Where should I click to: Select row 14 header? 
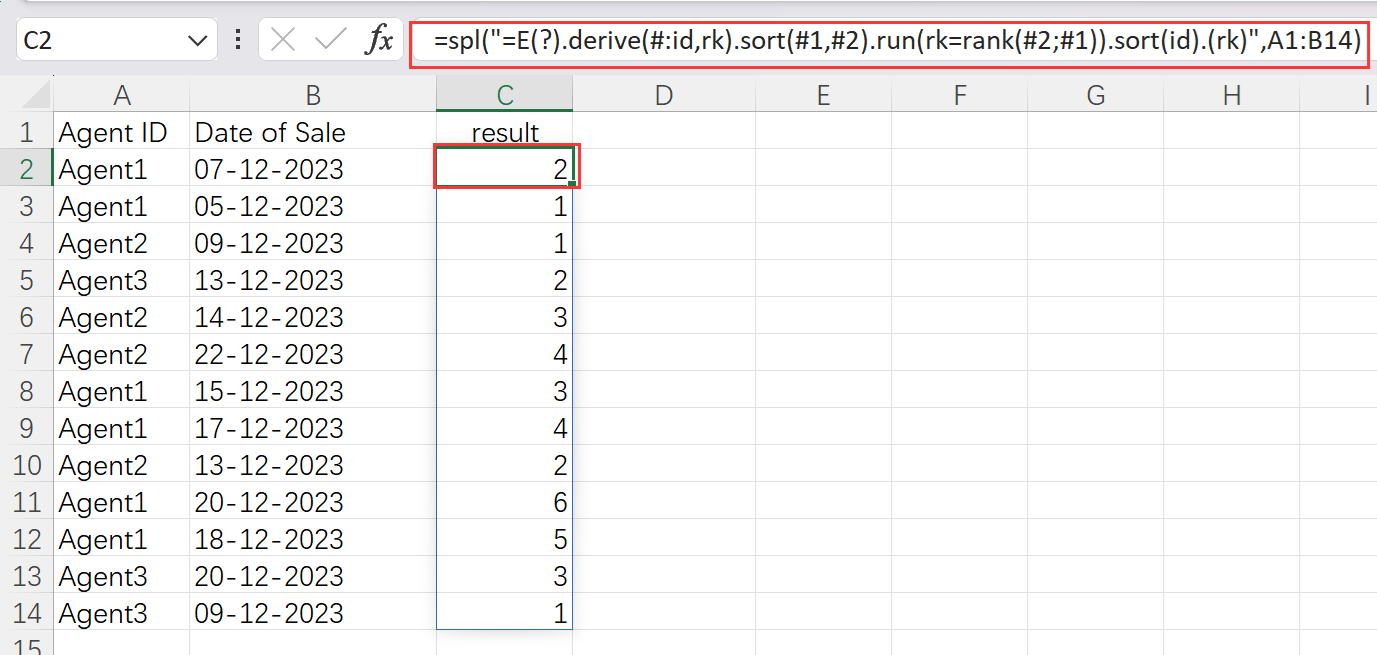tap(27, 613)
